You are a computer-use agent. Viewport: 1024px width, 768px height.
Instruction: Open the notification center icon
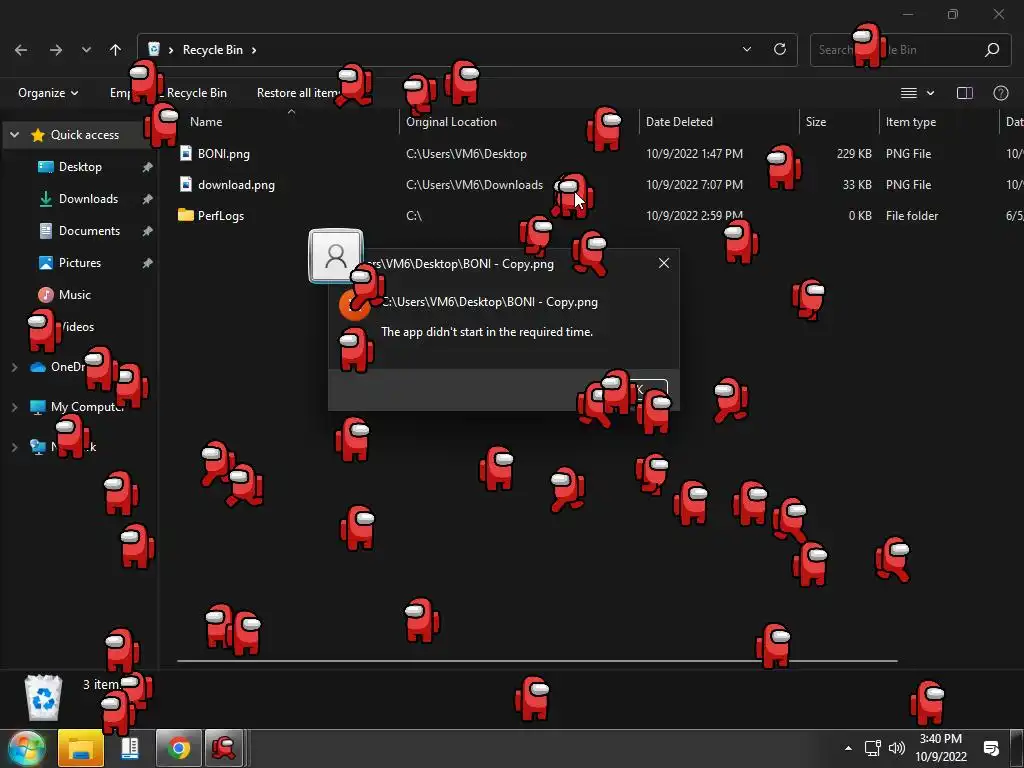(991, 748)
